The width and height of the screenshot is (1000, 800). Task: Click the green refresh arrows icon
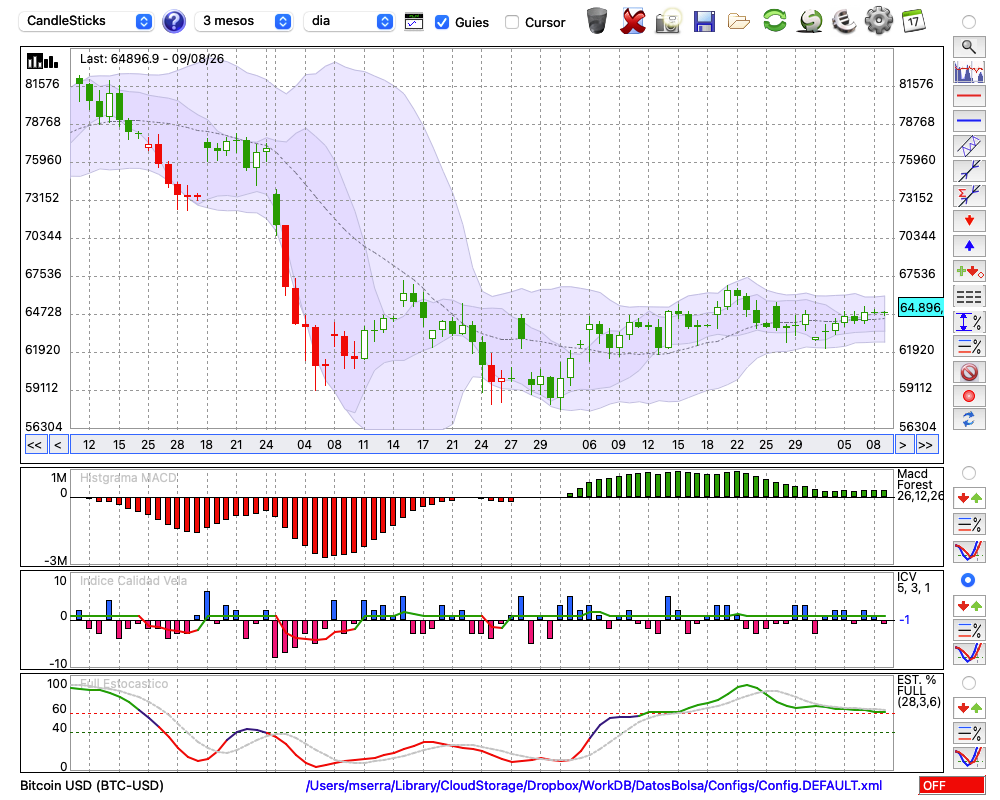pyautogui.click(x=774, y=21)
